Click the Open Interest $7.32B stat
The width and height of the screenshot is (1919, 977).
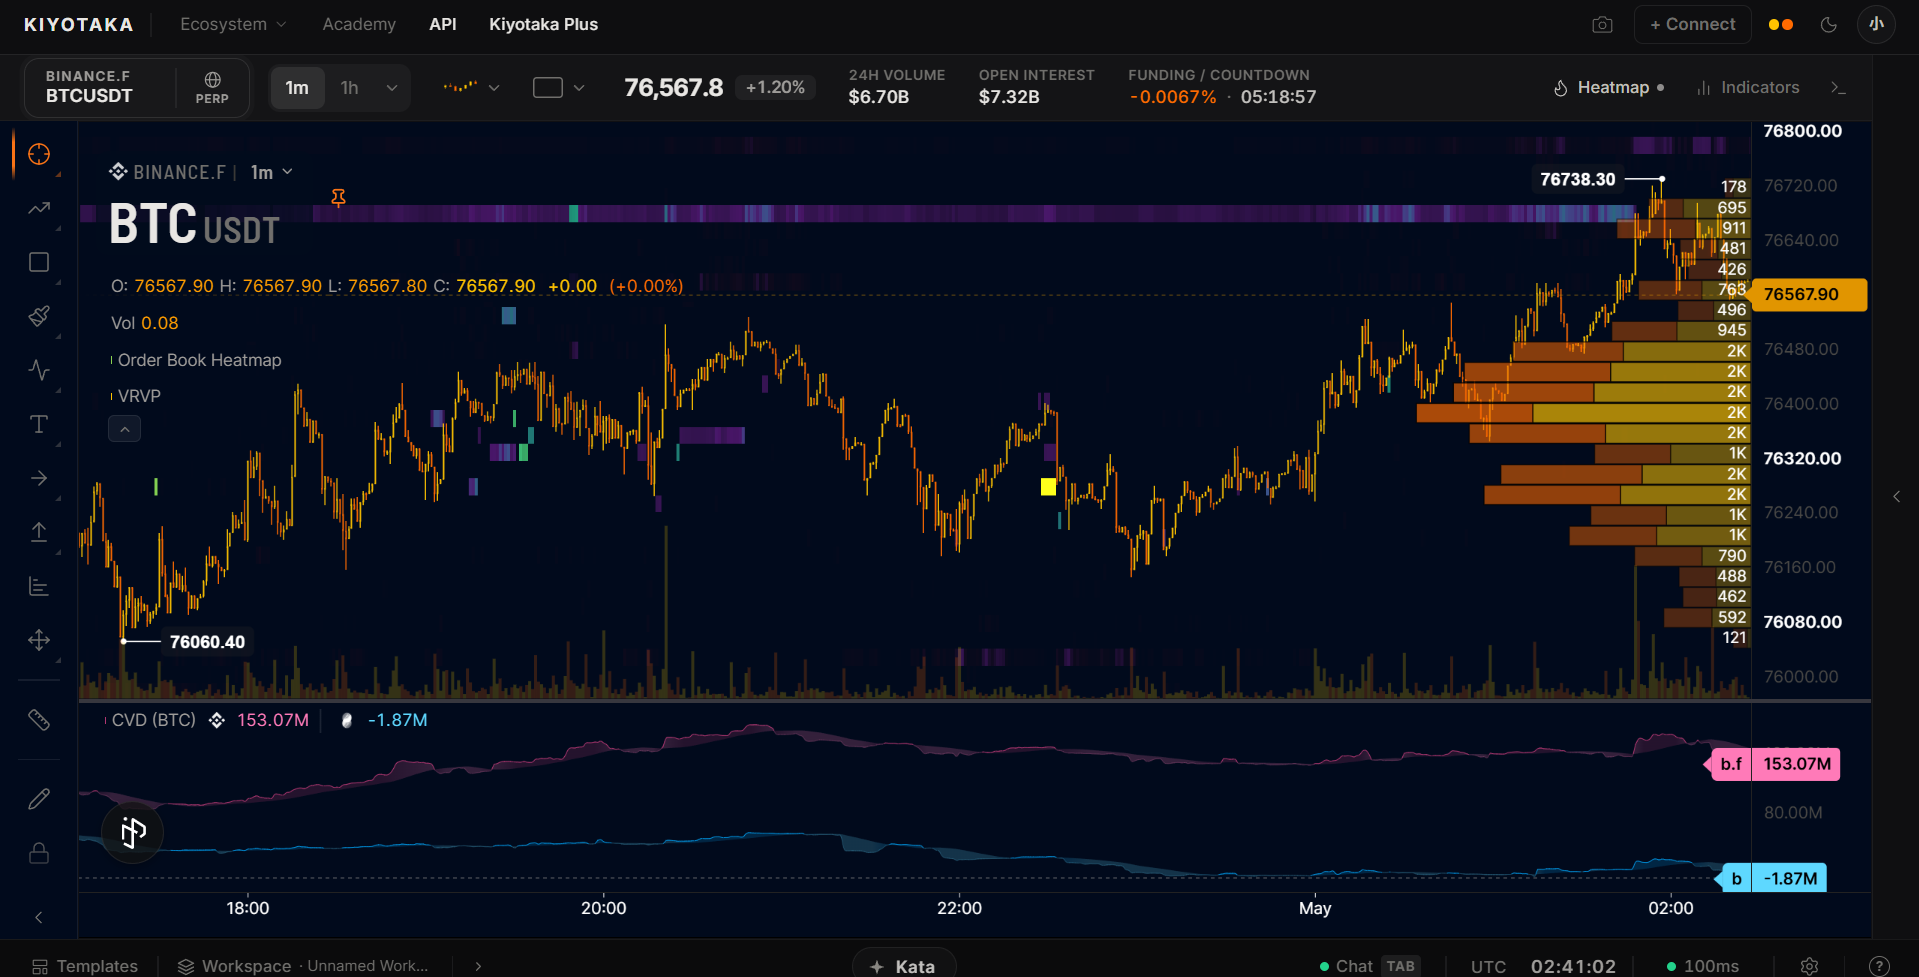click(x=1036, y=87)
